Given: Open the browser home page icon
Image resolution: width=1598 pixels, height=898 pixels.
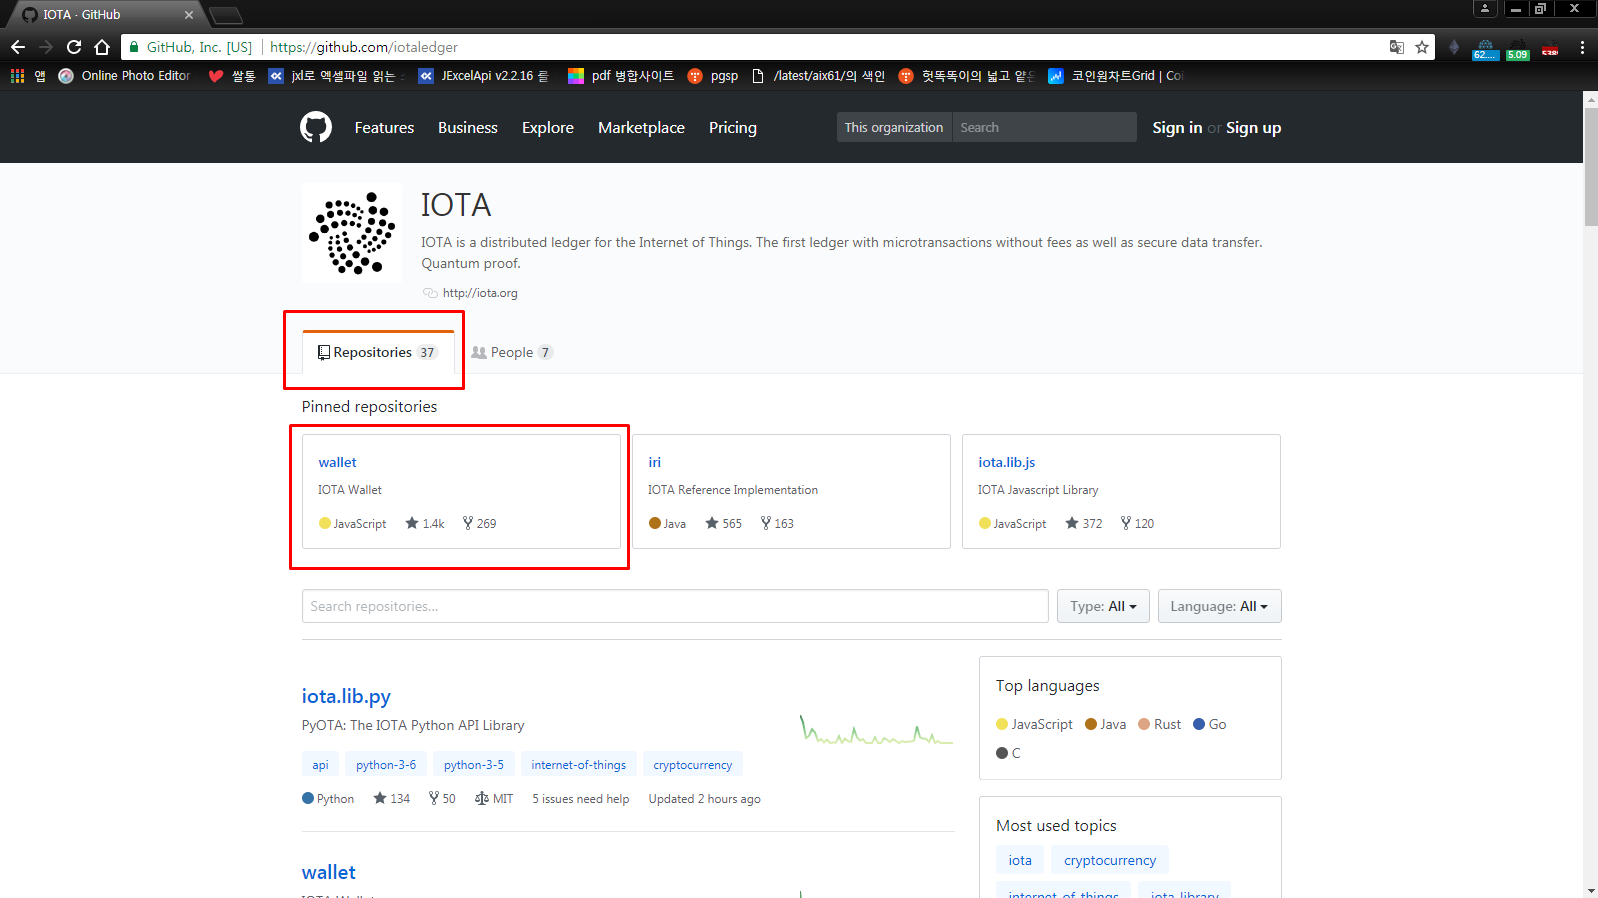Looking at the screenshot, I should [x=102, y=47].
